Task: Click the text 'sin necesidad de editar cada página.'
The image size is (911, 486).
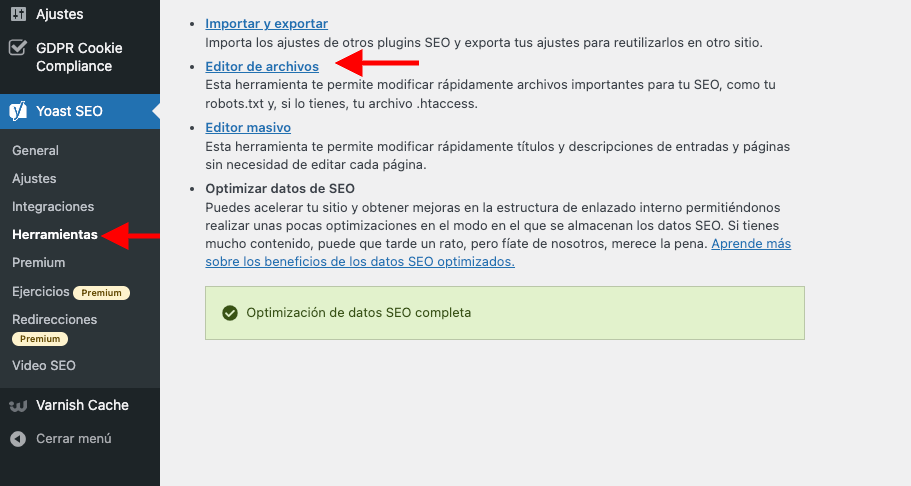Action: pyautogui.click(x=315, y=165)
